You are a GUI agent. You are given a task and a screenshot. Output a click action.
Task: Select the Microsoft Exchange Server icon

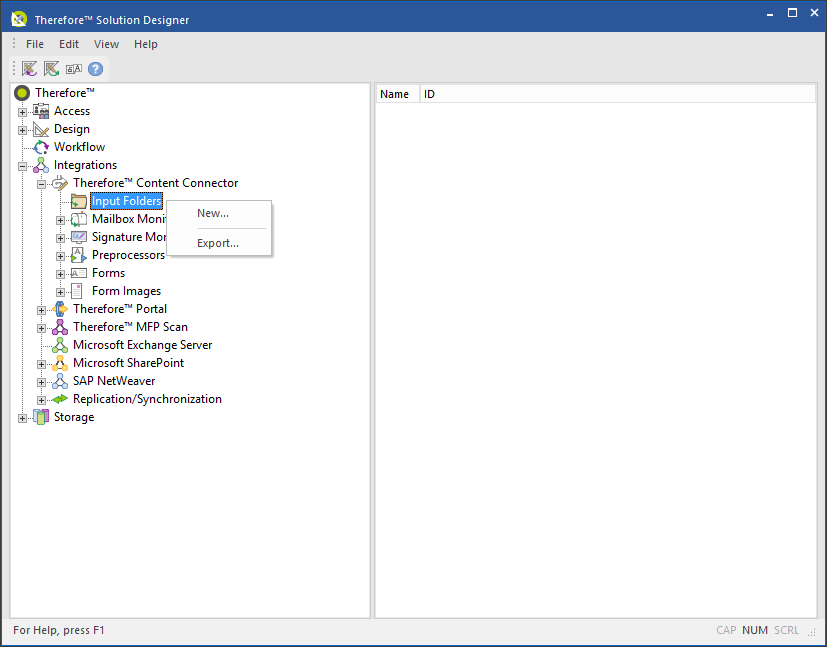pyautogui.click(x=60, y=345)
